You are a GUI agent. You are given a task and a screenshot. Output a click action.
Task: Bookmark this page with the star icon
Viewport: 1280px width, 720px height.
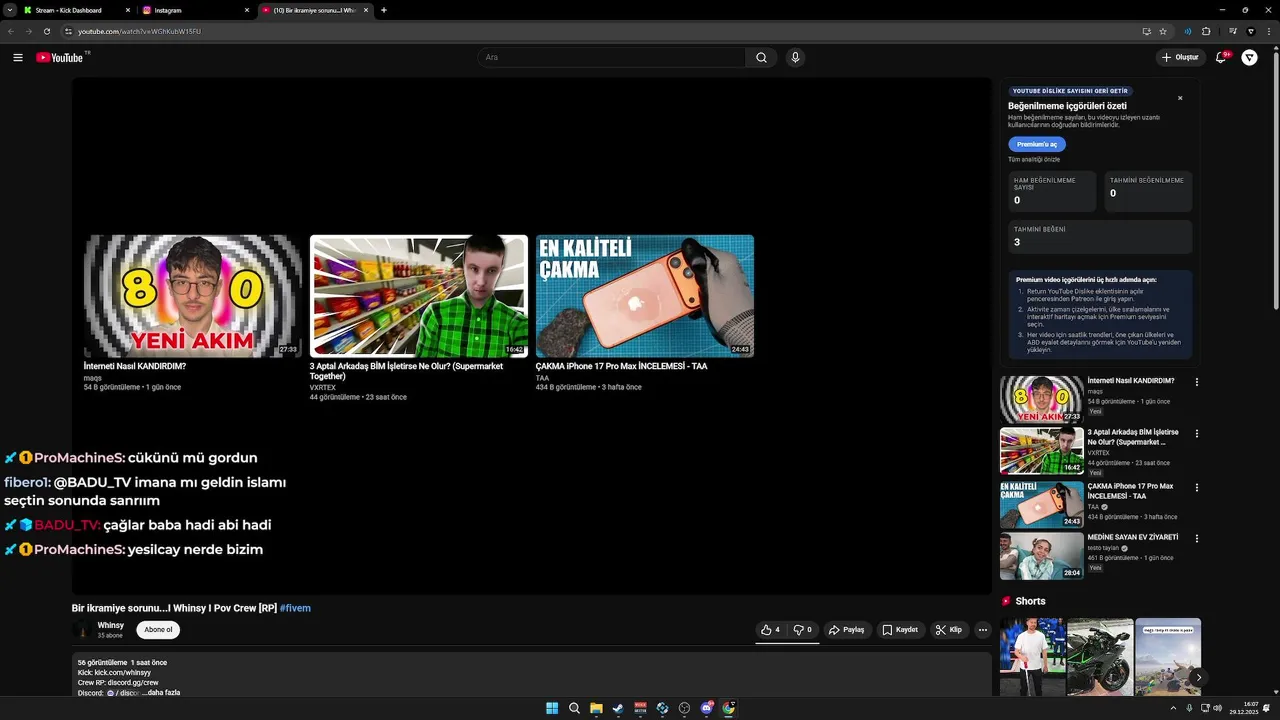[1163, 31]
